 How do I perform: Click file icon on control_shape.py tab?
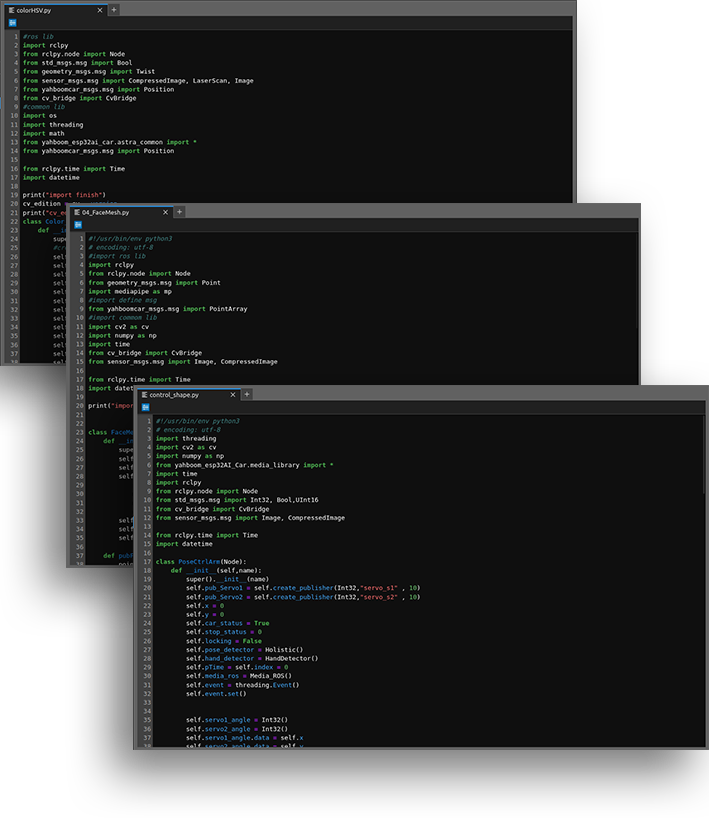coord(145,395)
